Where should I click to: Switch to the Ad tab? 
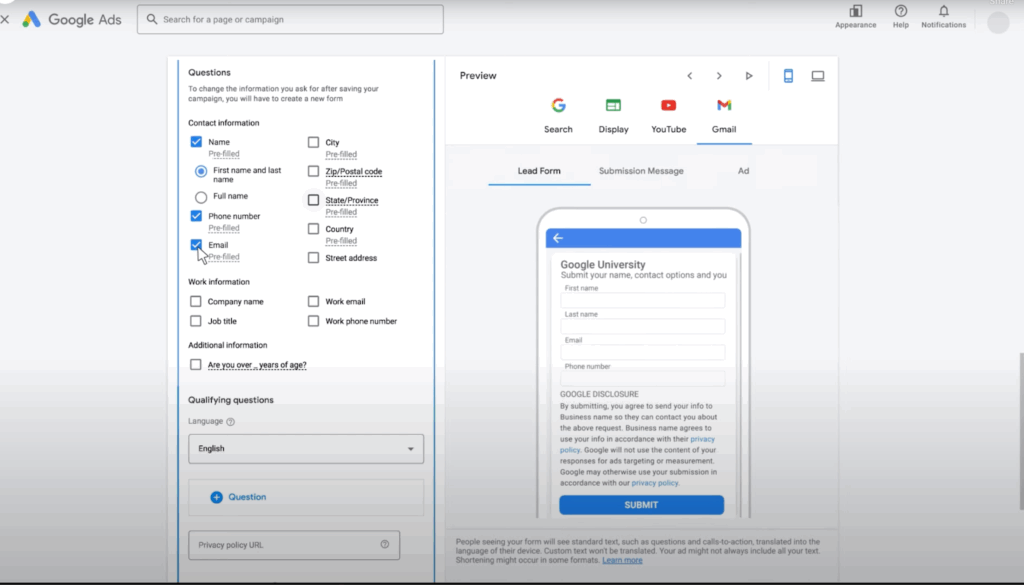[x=743, y=171]
